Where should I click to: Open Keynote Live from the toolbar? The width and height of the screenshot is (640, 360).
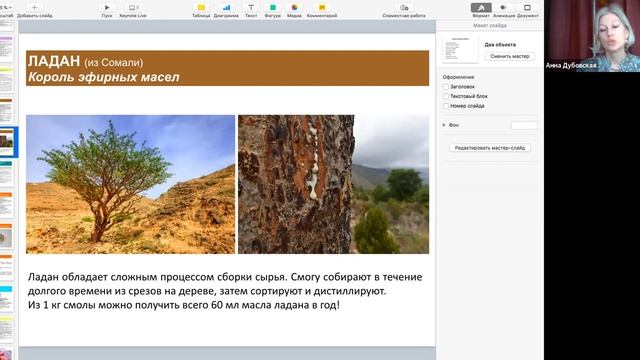(133, 7)
